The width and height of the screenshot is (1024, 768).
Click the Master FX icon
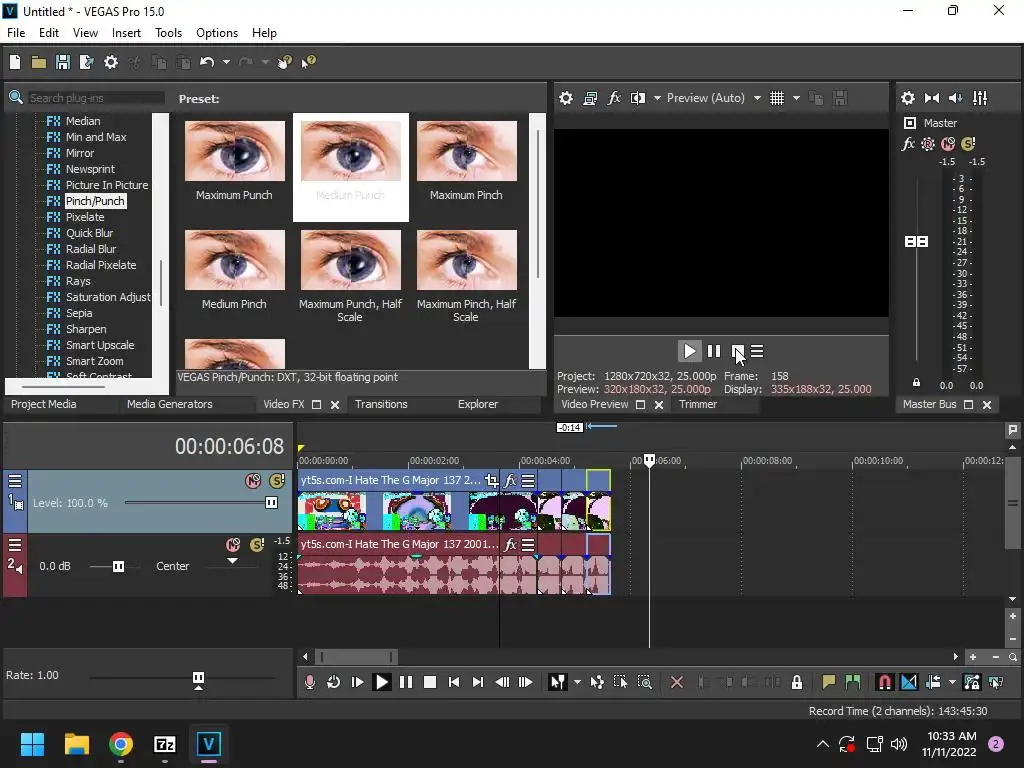coord(908,144)
